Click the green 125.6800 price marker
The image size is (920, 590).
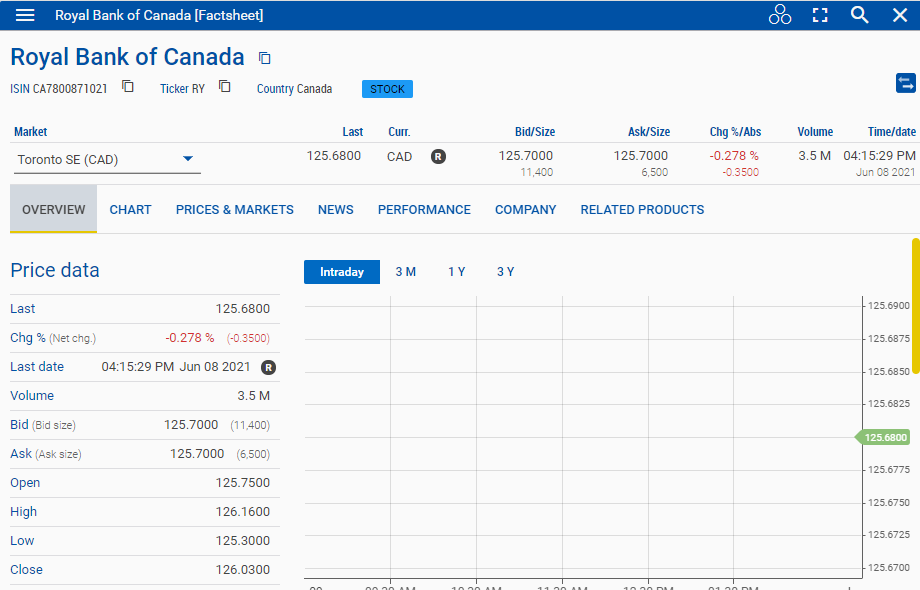pyautogui.click(x=883, y=438)
